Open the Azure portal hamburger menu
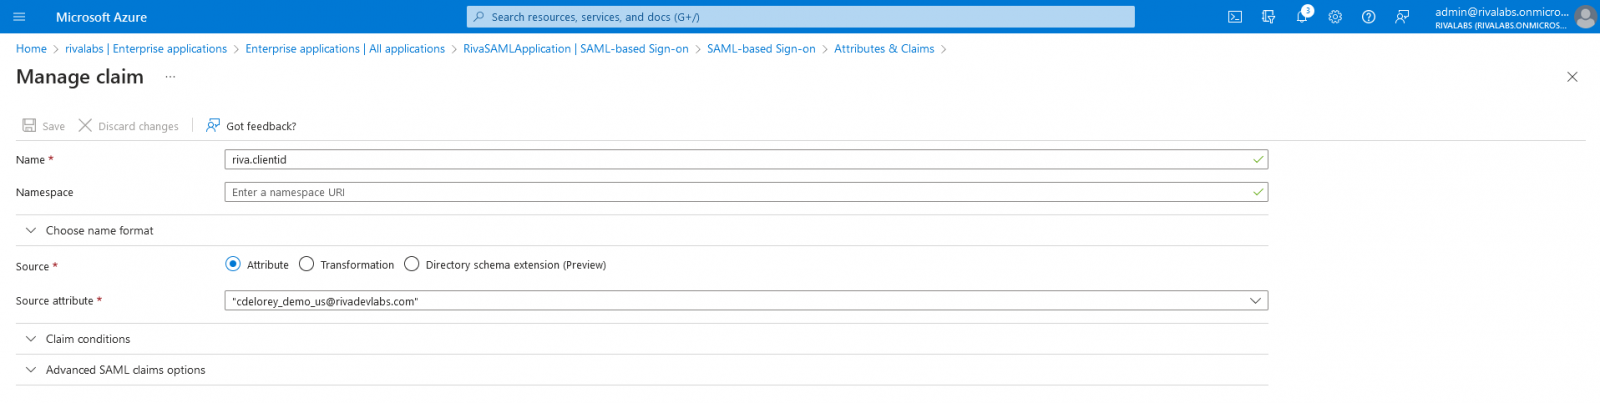Screen dimensions: 1600x403 (x=19, y=17)
